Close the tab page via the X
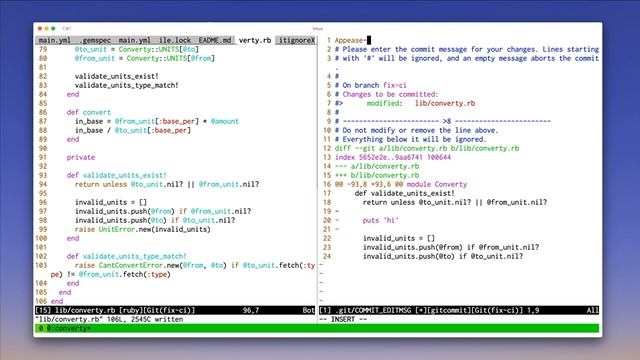Image resolution: width=640 pixels, height=360 pixels. point(313,40)
